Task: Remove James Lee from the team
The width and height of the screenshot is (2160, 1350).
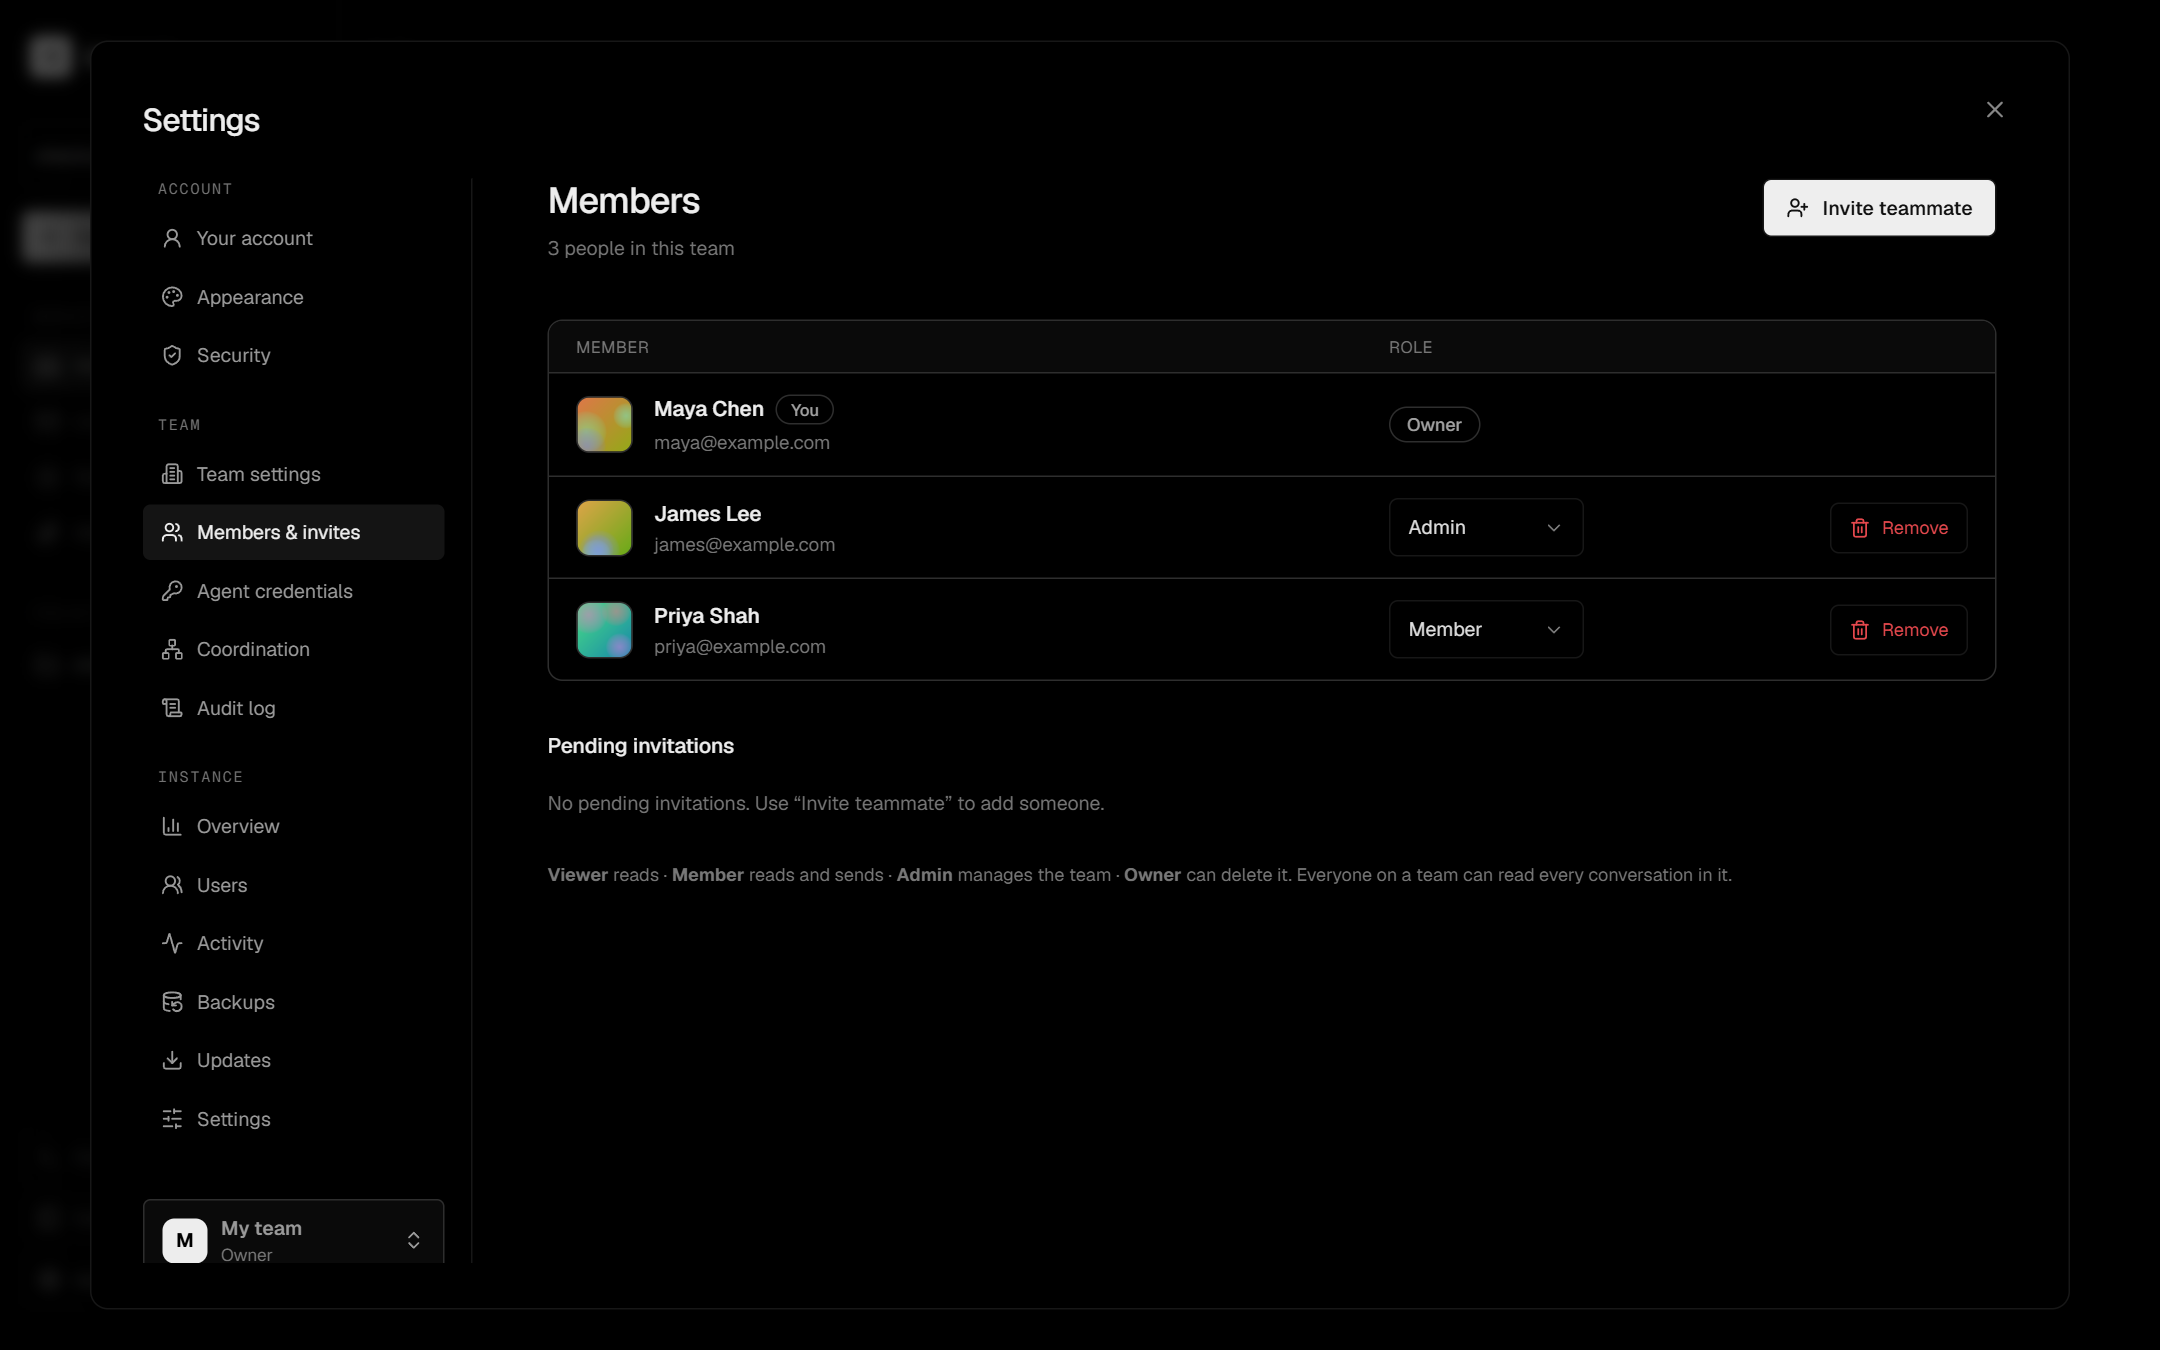Action: [1899, 528]
